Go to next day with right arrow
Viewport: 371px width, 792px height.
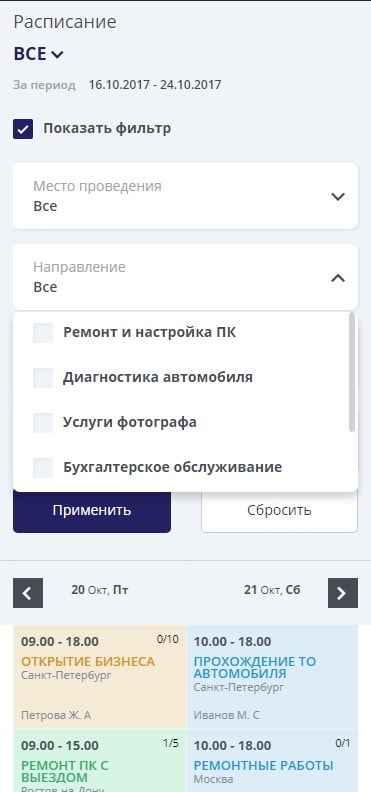point(343,593)
